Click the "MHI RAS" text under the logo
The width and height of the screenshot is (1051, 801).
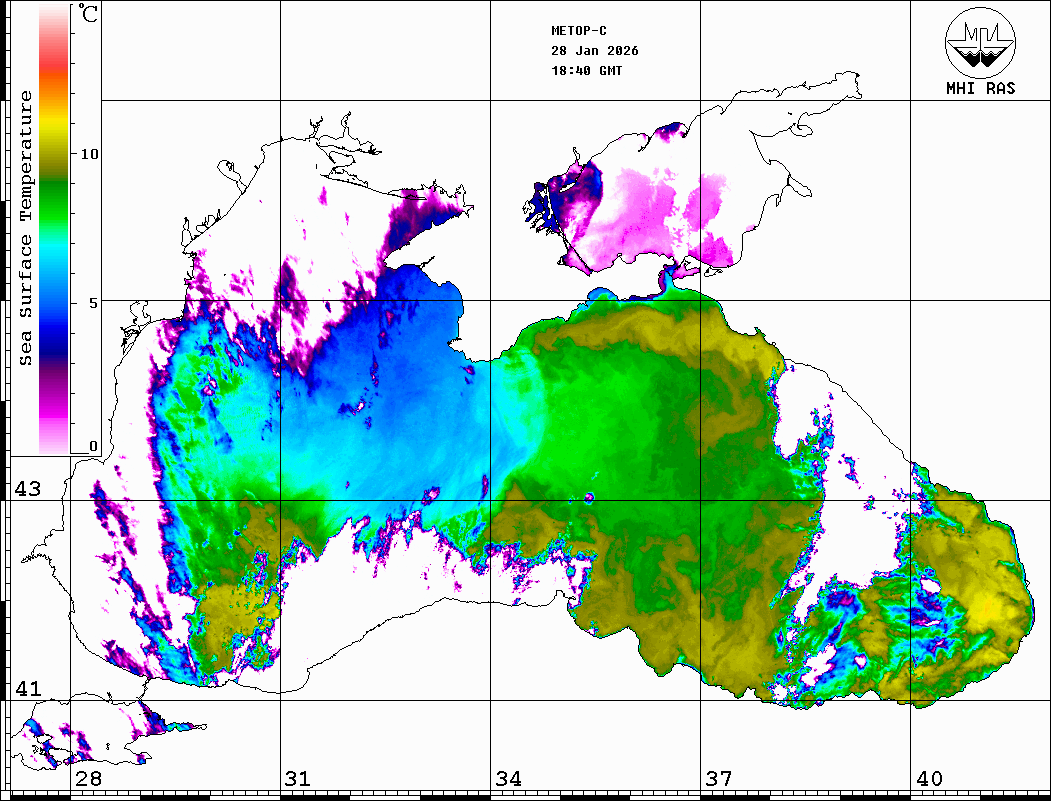980,88
